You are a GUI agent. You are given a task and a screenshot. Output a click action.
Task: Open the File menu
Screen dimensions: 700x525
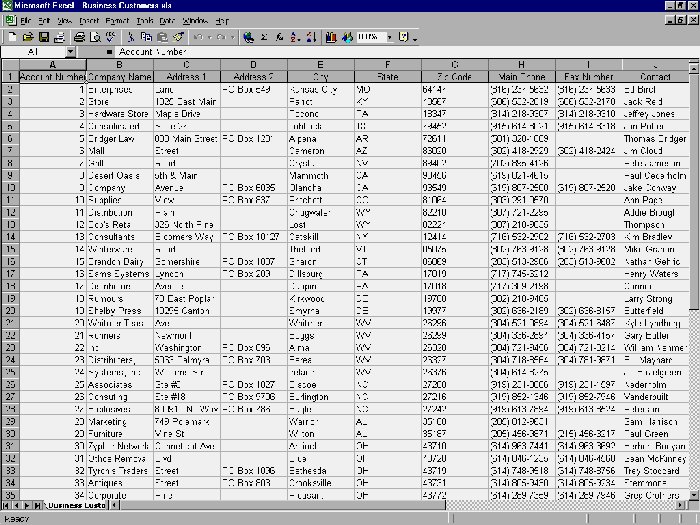coord(25,21)
